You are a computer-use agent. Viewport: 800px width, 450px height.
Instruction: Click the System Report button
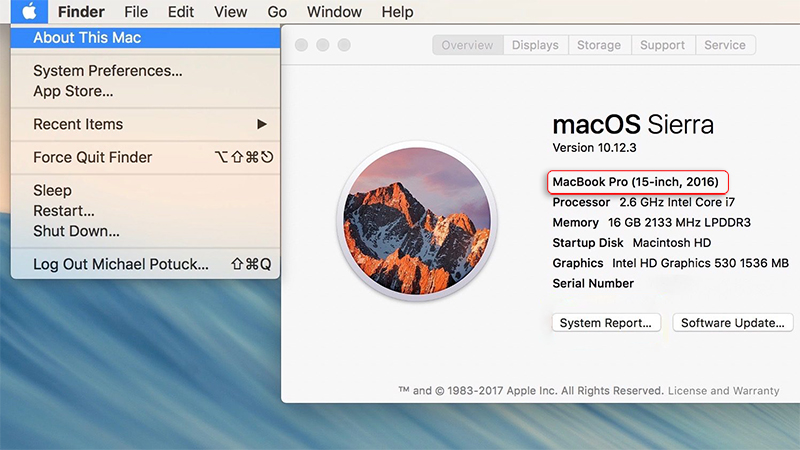point(606,323)
